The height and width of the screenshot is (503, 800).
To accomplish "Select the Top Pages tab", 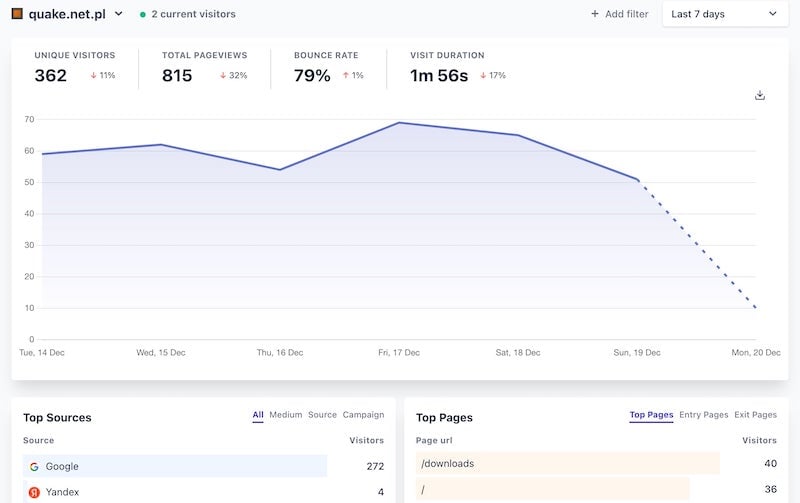I will [652, 415].
